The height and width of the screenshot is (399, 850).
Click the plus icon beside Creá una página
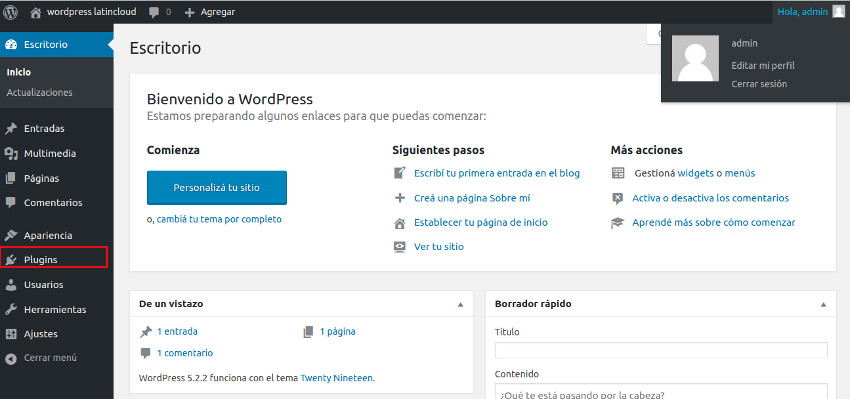[400, 198]
